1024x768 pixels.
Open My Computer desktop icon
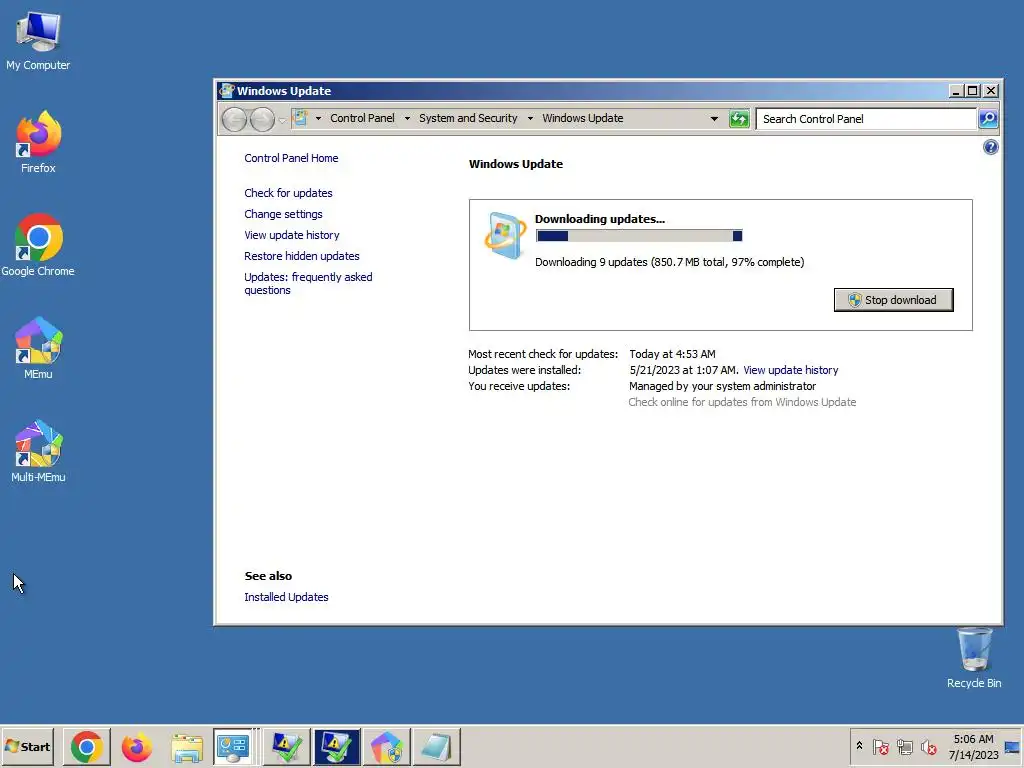pyautogui.click(x=38, y=40)
